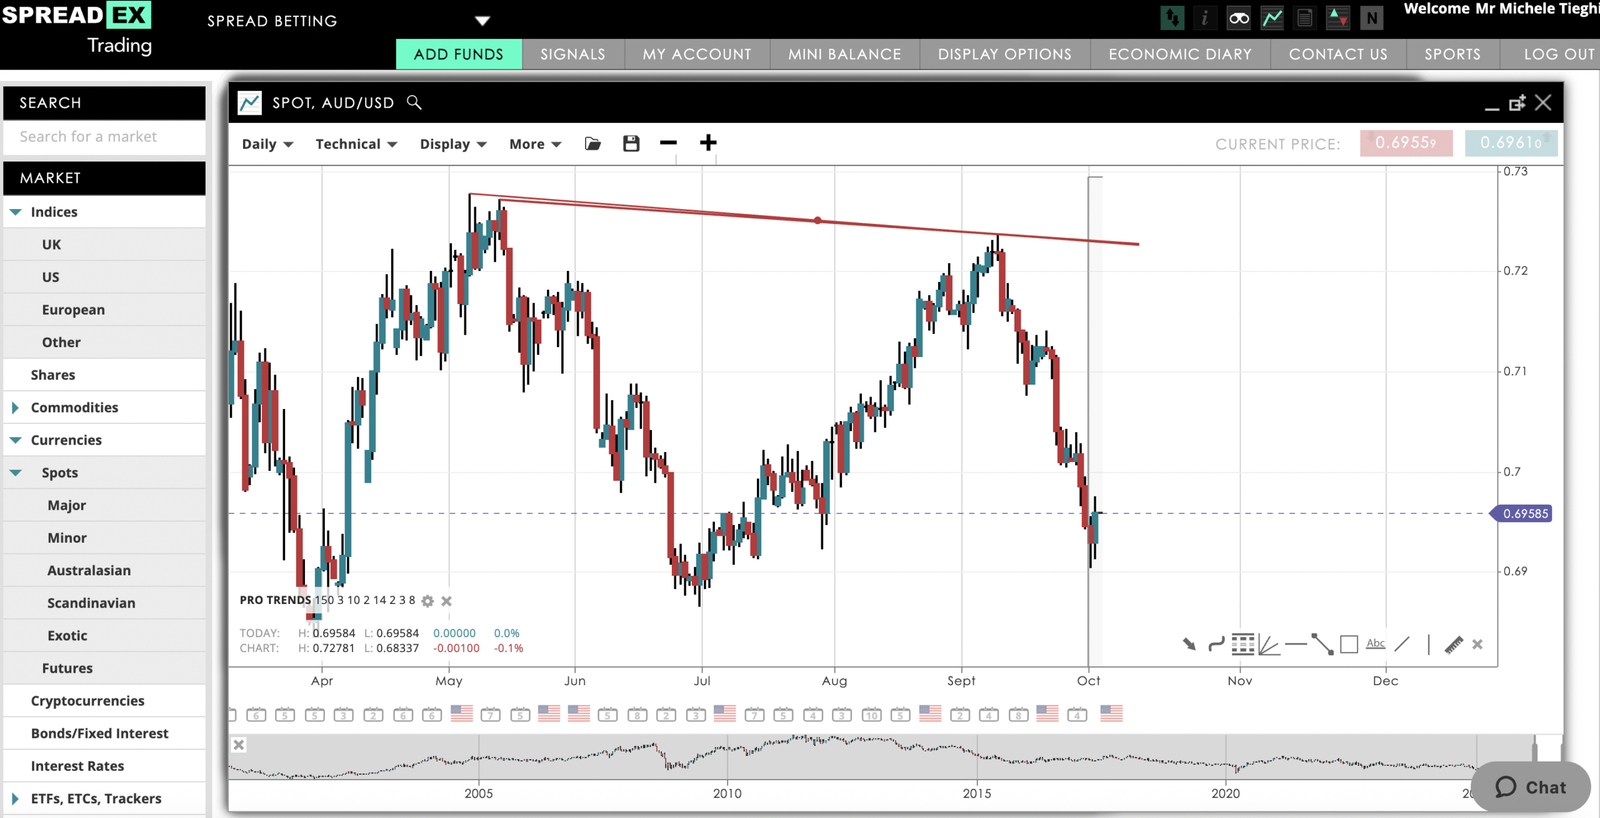The height and width of the screenshot is (818, 1600).
Task: Zoom in chart with plus button
Action: (x=708, y=143)
